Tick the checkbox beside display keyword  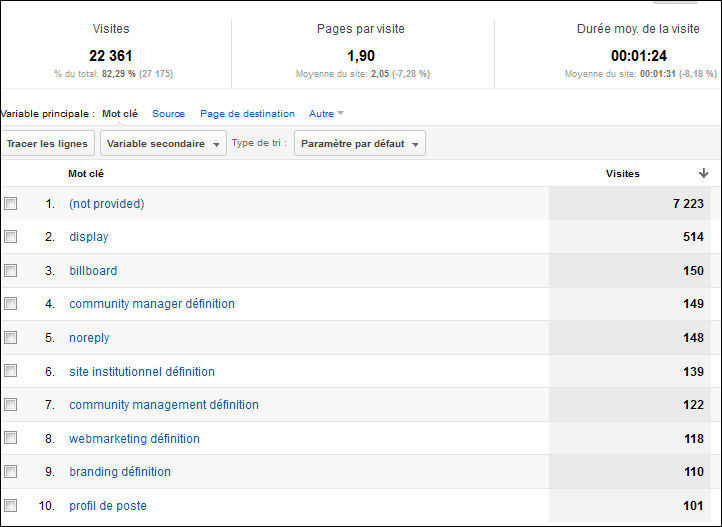point(11,237)
